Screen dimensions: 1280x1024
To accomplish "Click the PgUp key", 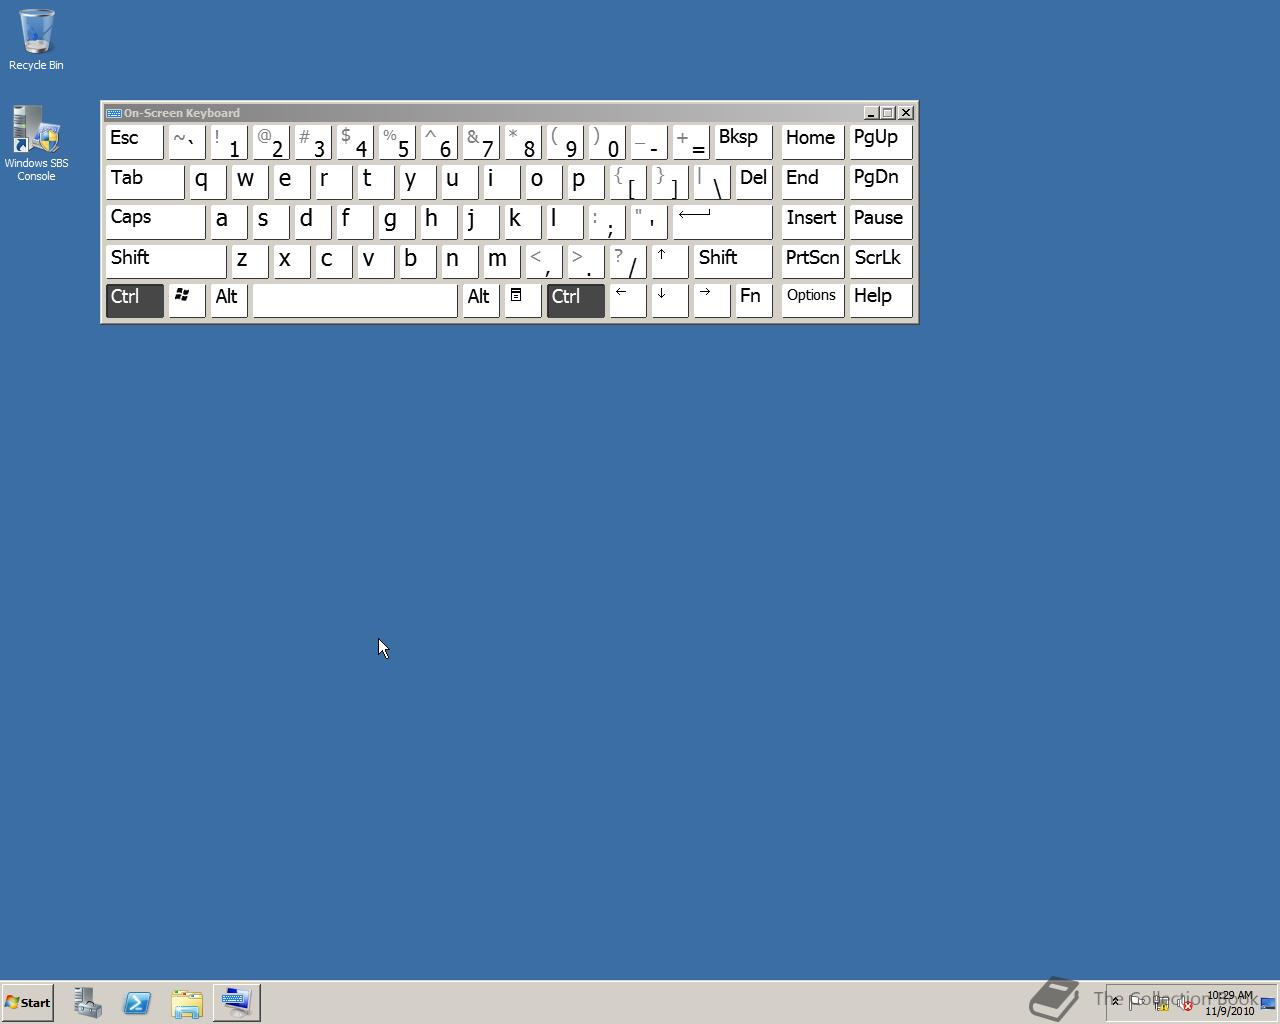I will pos(881,141).
